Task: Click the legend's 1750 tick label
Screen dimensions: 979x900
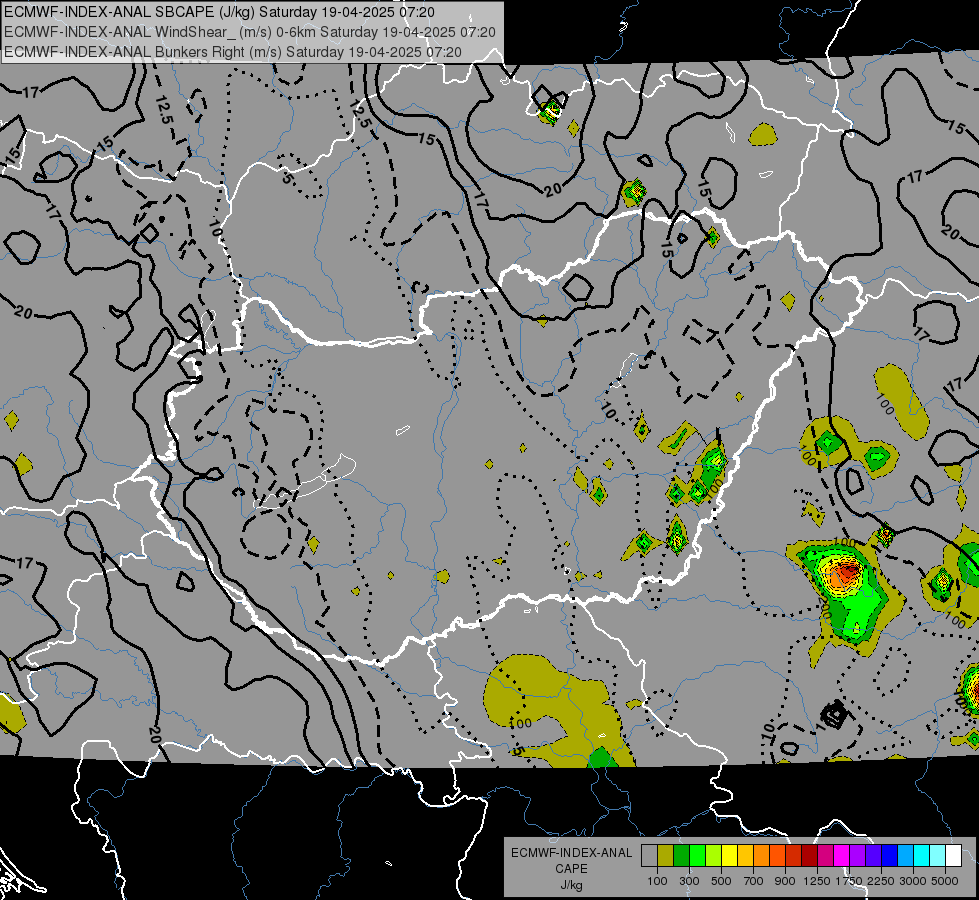Action: [x=849, y=881]
